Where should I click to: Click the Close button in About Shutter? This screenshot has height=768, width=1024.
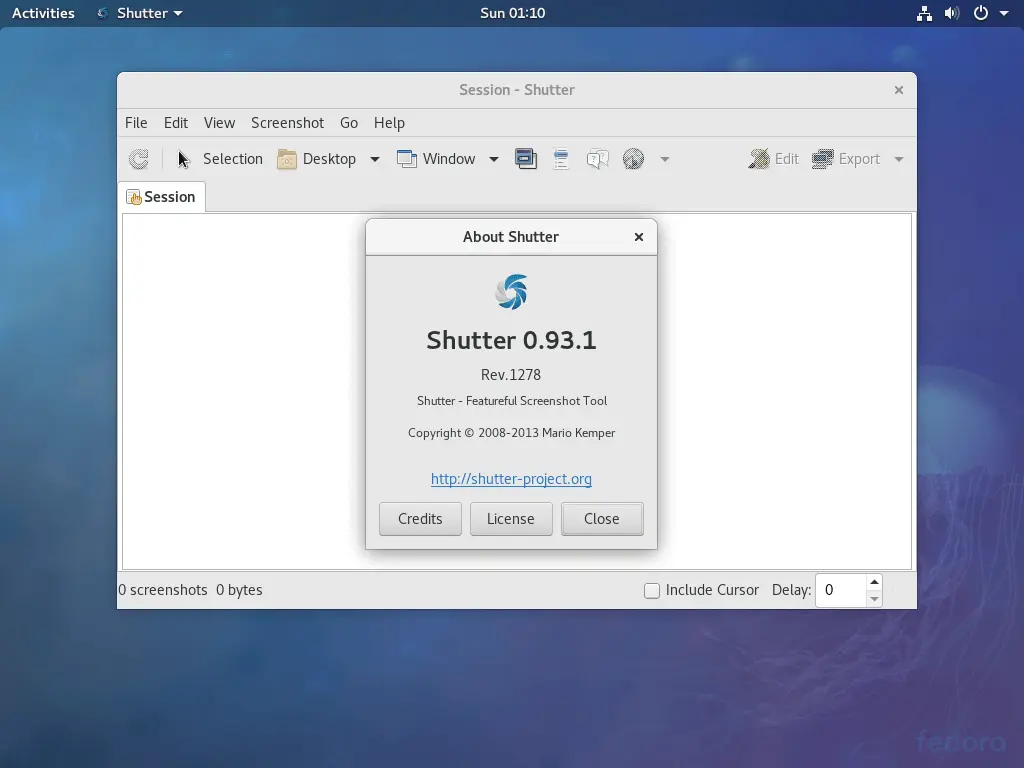point(601,519)
